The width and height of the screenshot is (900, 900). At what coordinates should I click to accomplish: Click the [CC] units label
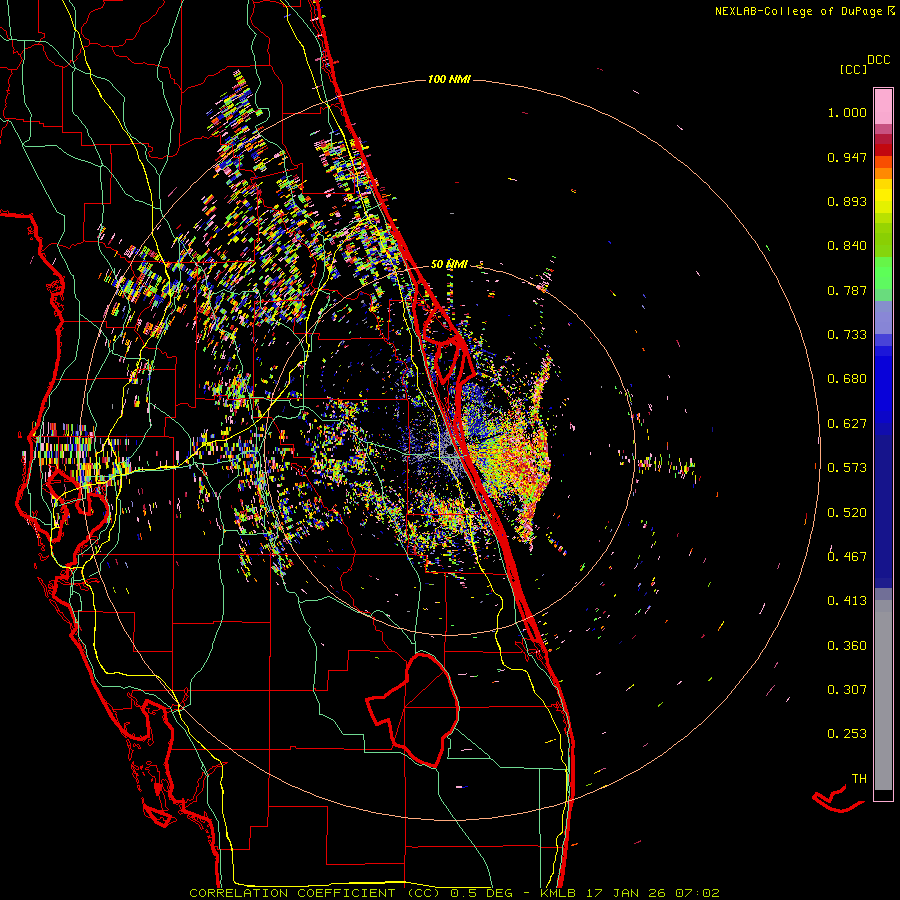point(854,69)
